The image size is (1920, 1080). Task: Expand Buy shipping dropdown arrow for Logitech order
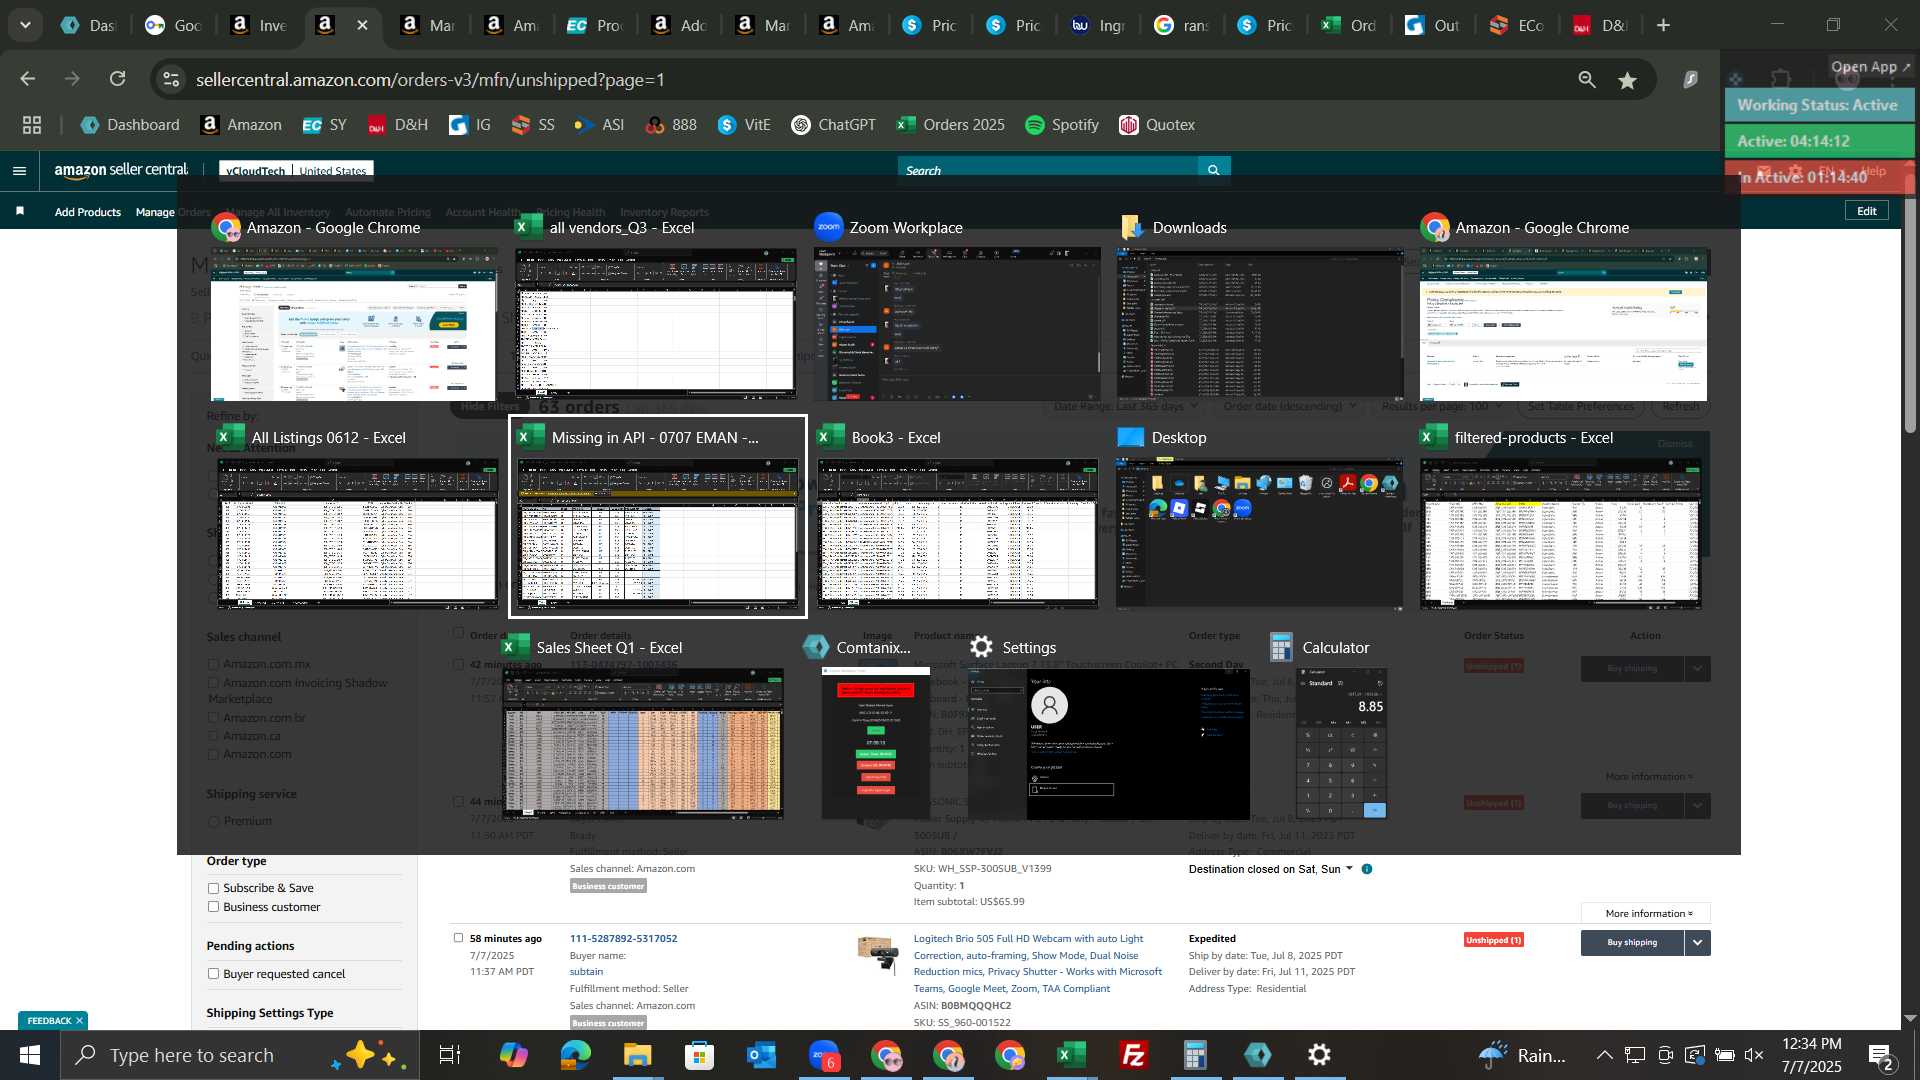tap(1697, 942)
